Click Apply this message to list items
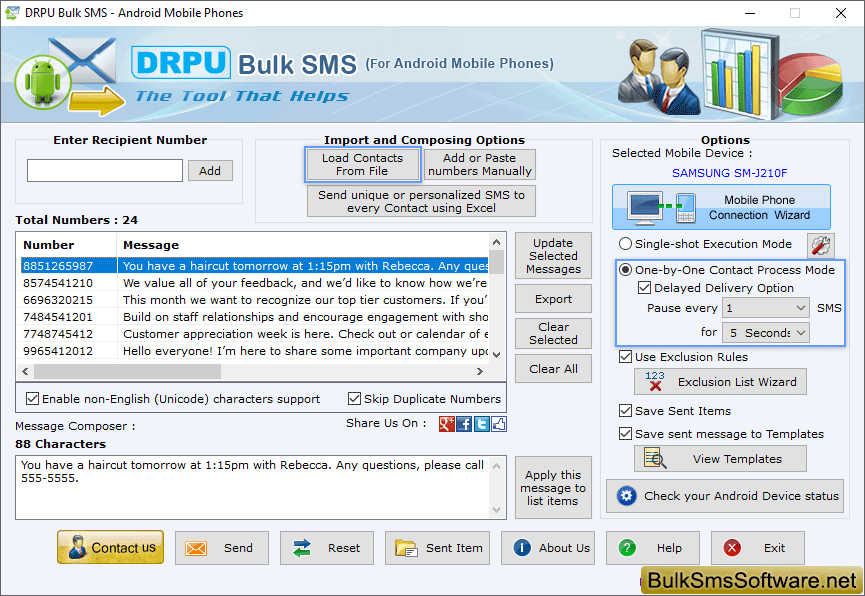The width and height of the screenshot is (865, 596). pos(553,488)
